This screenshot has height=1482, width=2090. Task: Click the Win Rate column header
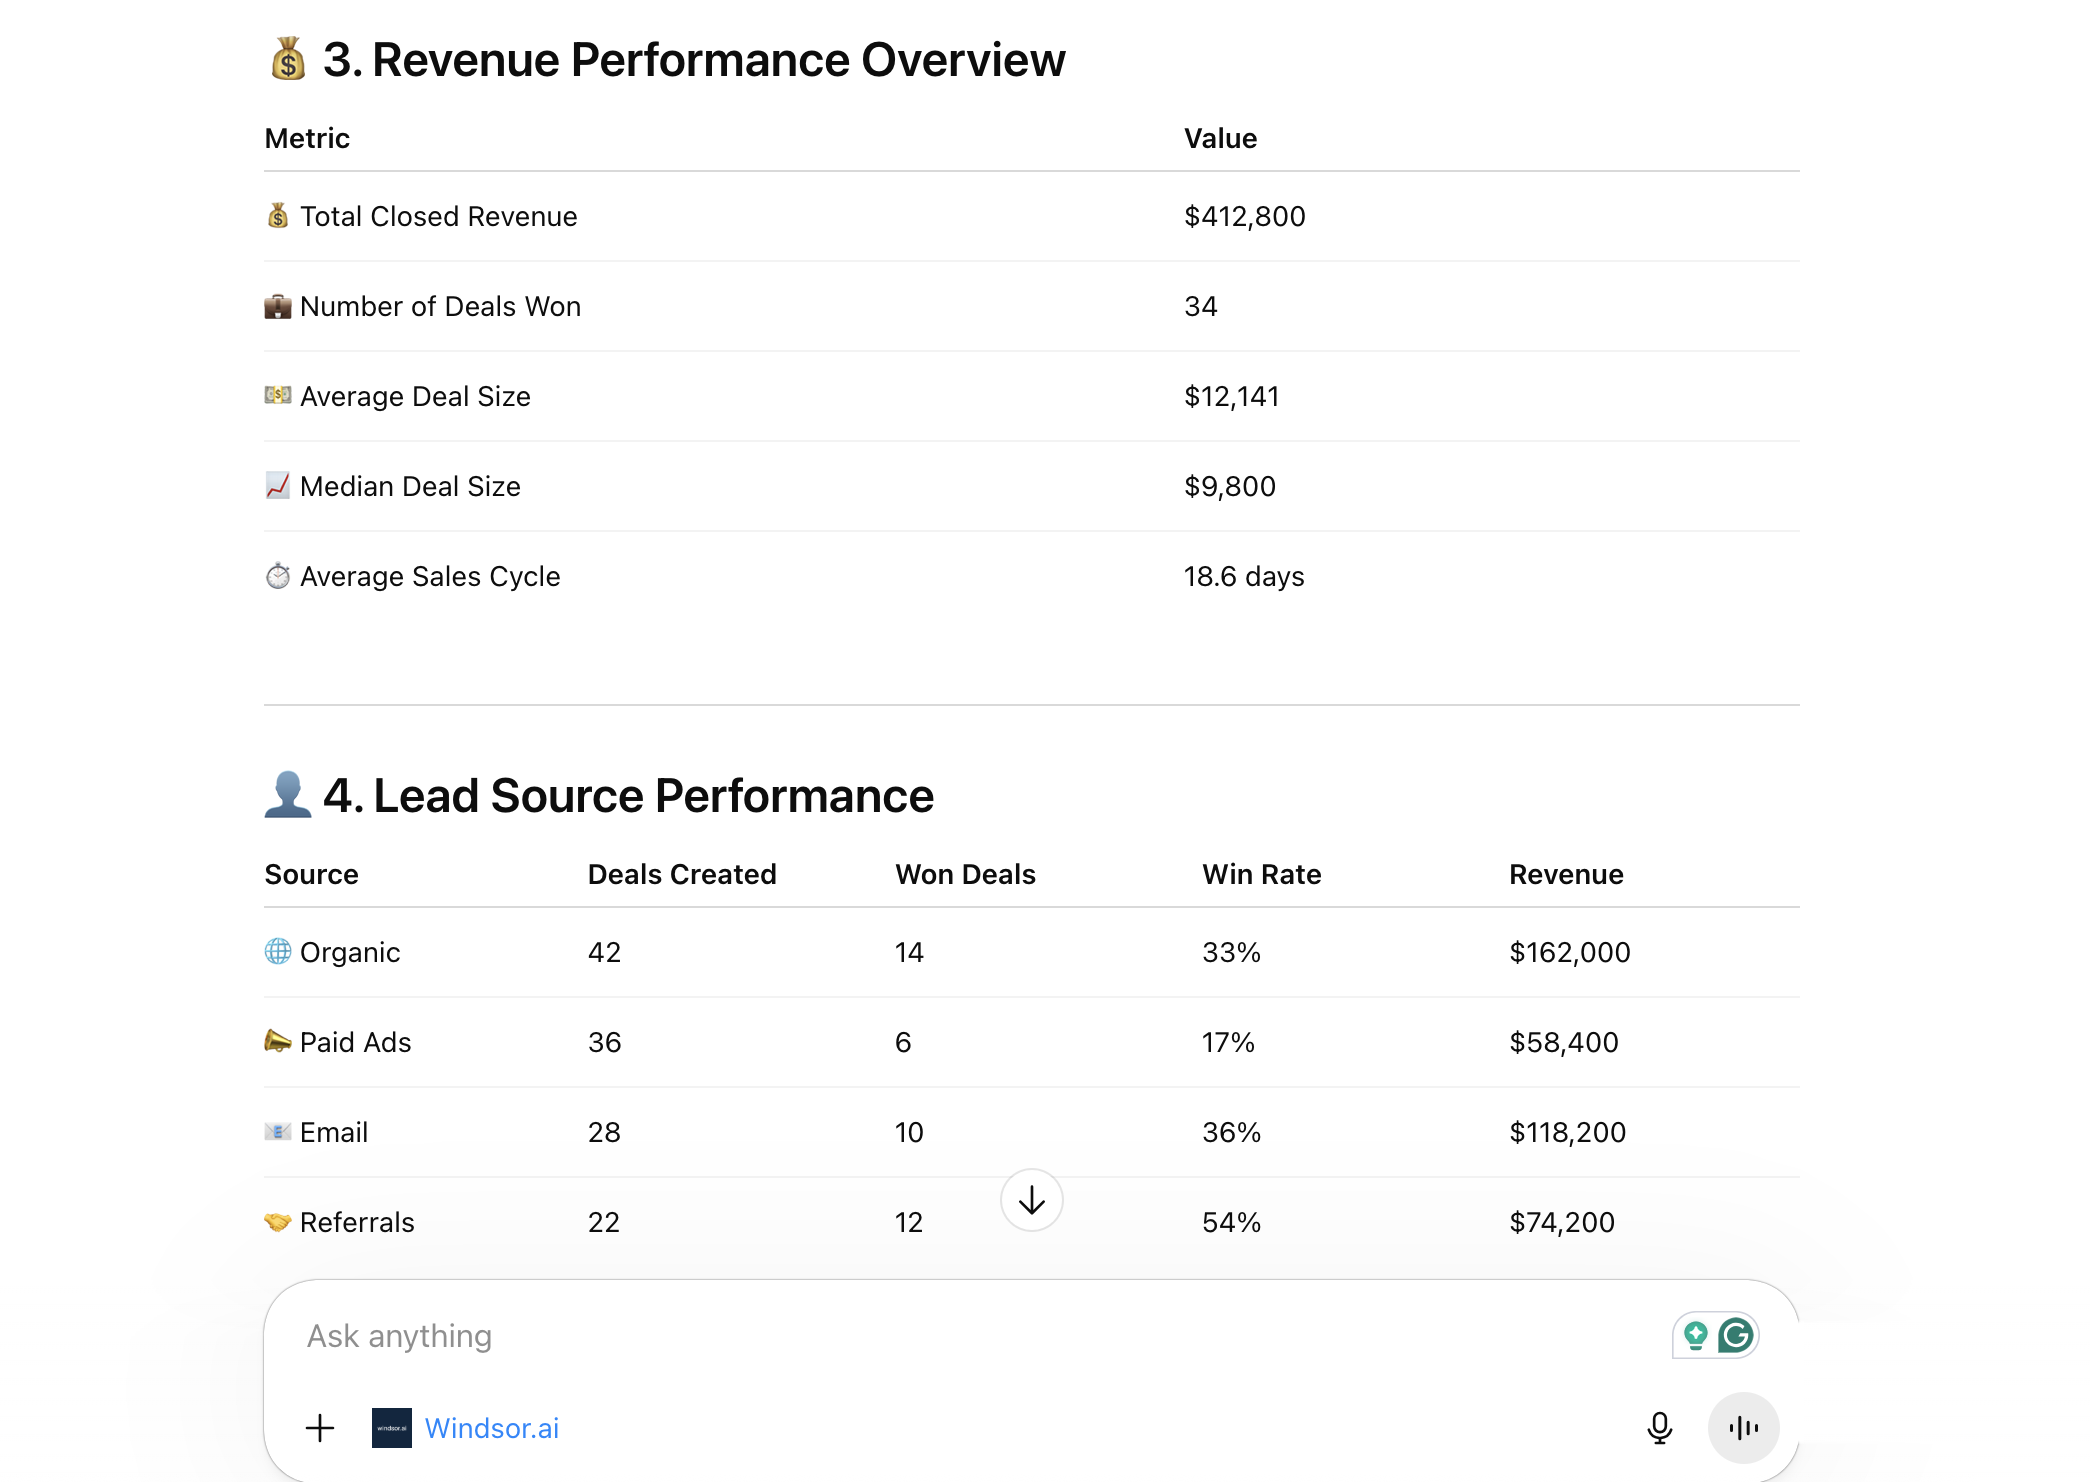click(x=1261, y=874)
